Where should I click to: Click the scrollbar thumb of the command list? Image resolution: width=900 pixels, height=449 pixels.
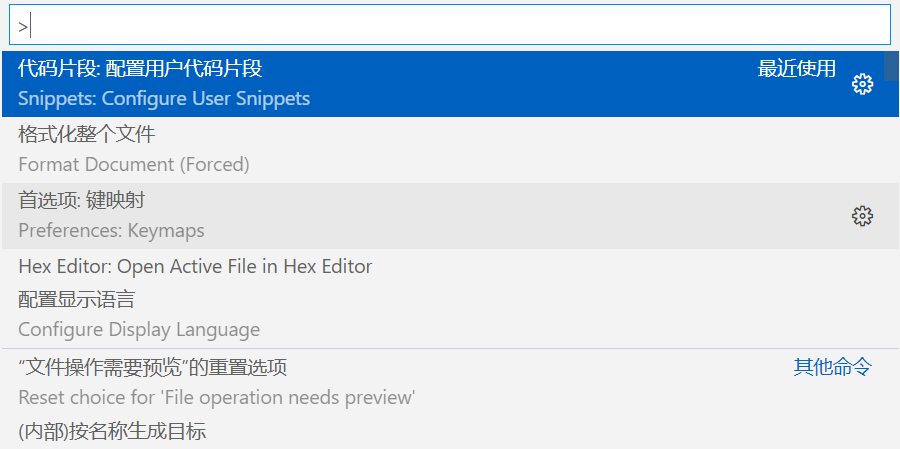pyautogui.click(x=891, y=66)
